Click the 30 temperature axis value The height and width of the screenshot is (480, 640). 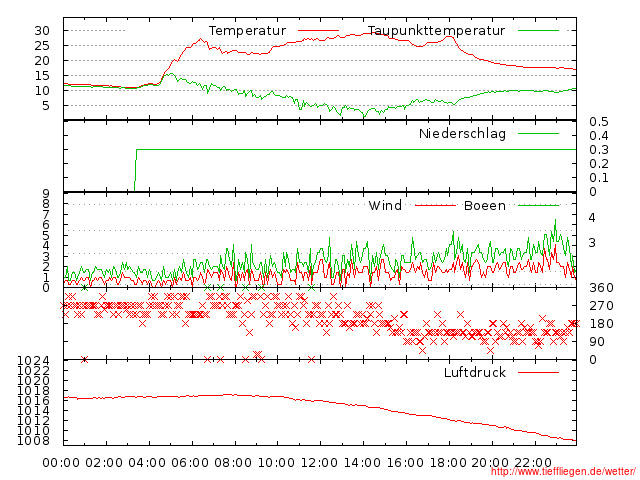click(42, 31)
